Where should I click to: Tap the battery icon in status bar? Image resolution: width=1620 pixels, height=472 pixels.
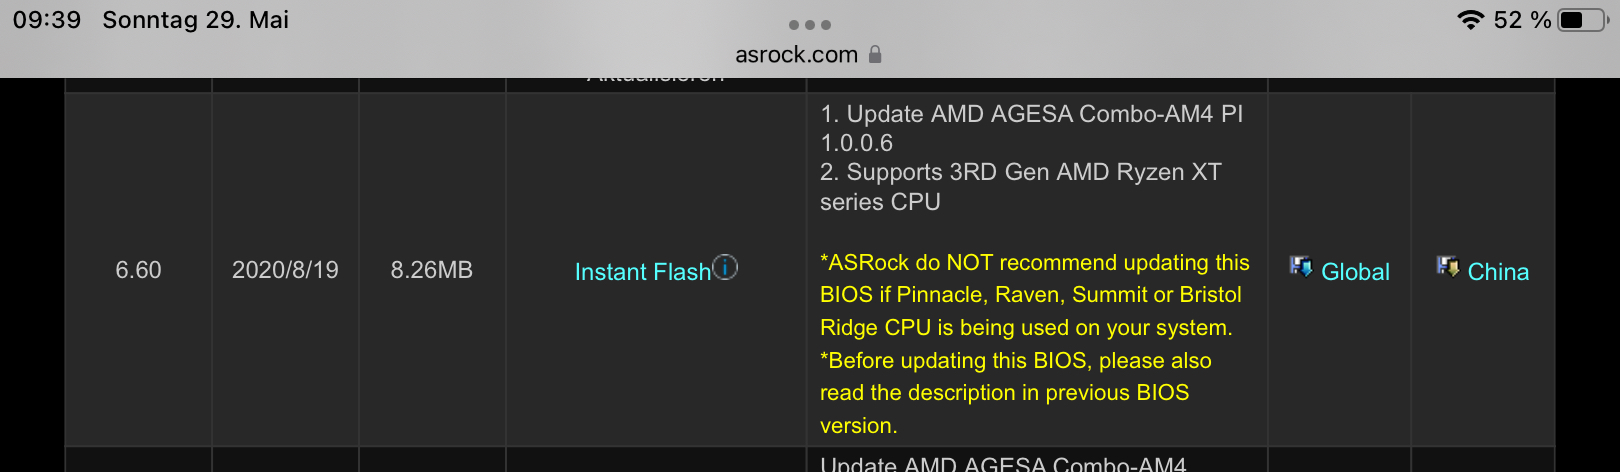coord(1582,20)
